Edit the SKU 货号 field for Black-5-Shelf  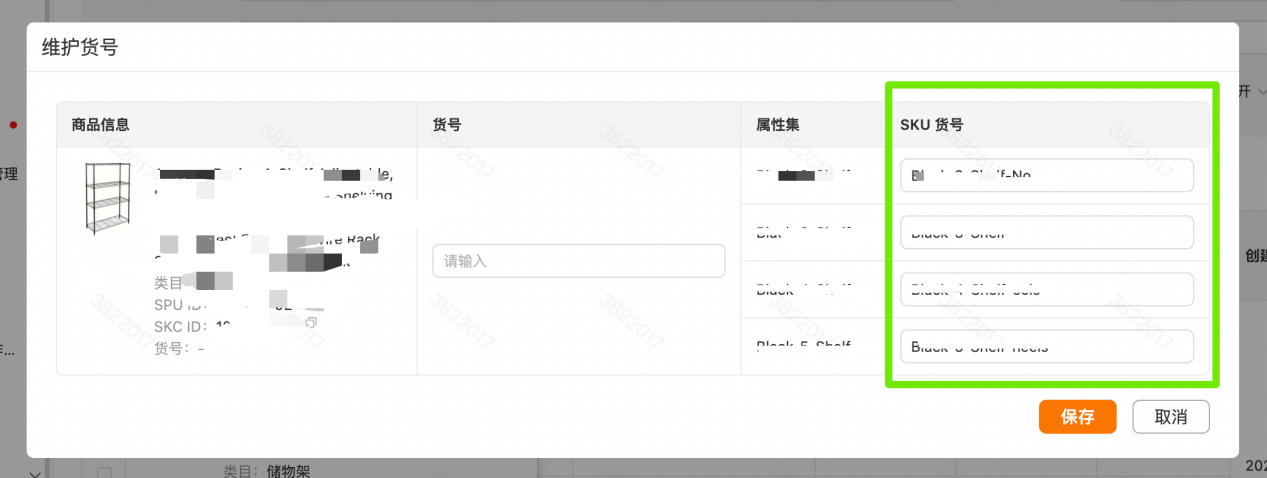tap(1047, 346)
